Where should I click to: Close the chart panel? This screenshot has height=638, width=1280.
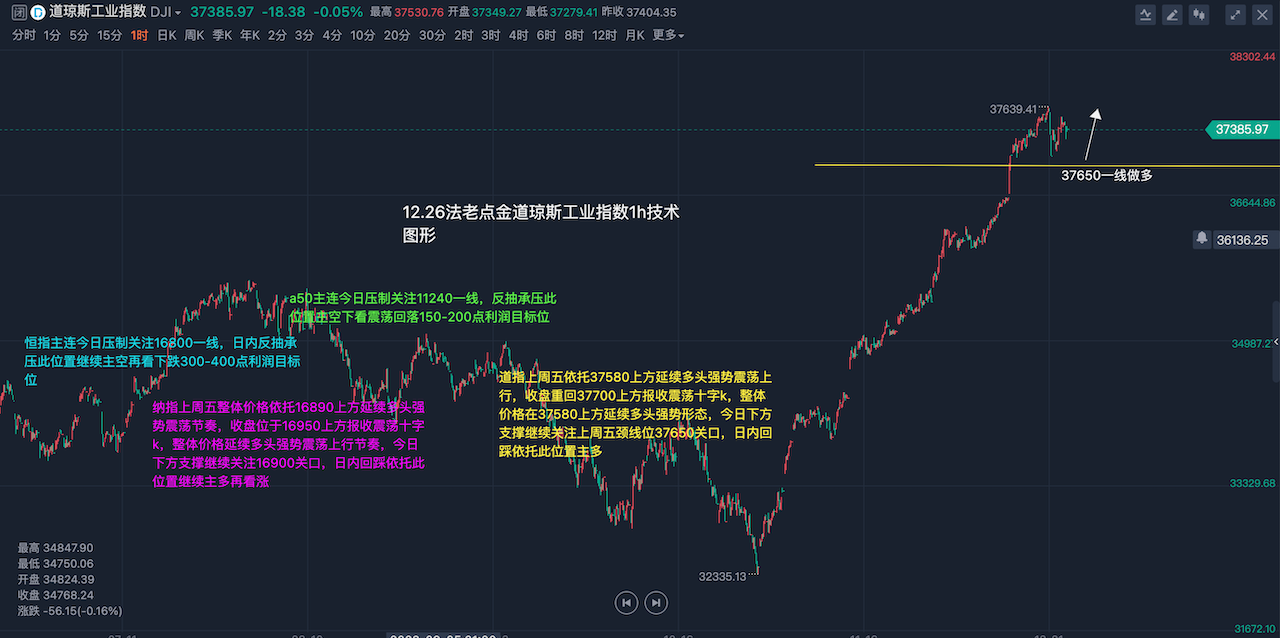[1262, 14]
